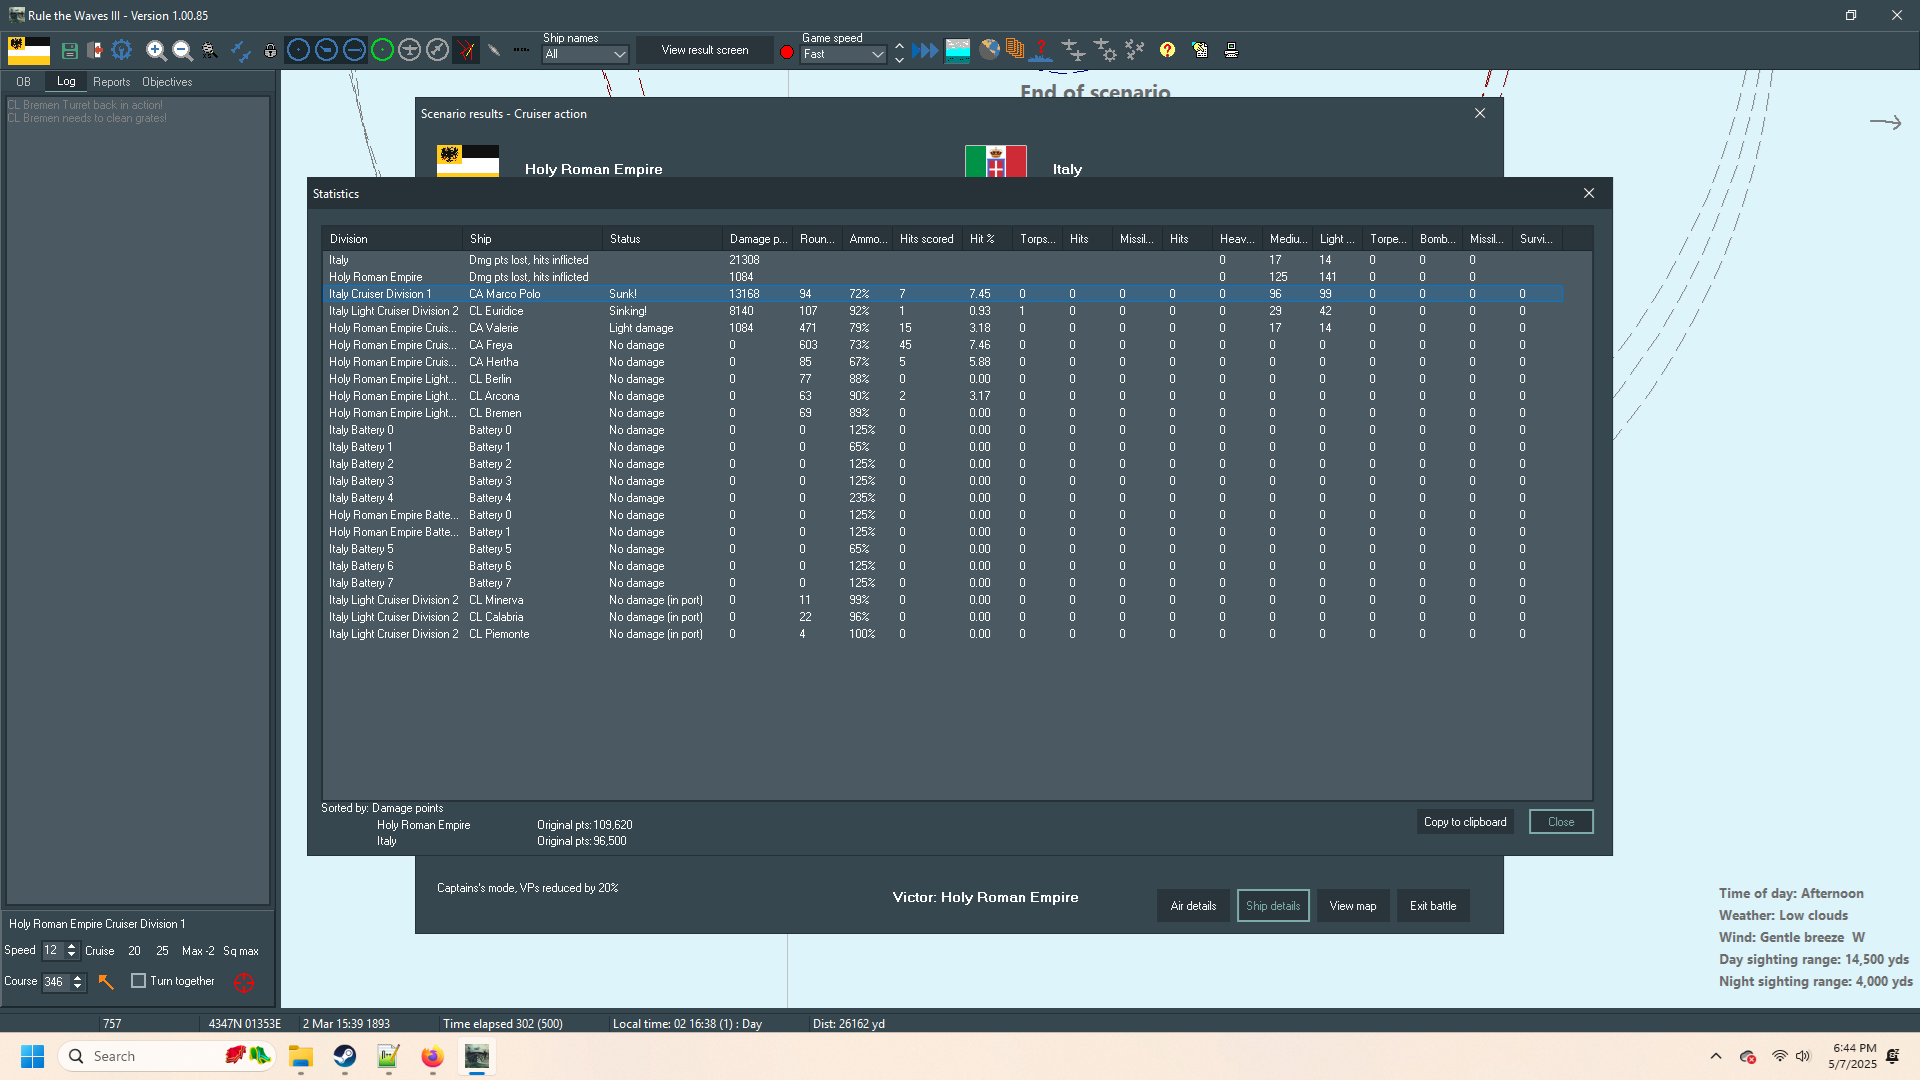This screenshot has height=1080, width=1920.
Task: Click the ship with question mark icon
Action: click(1041, 50)
